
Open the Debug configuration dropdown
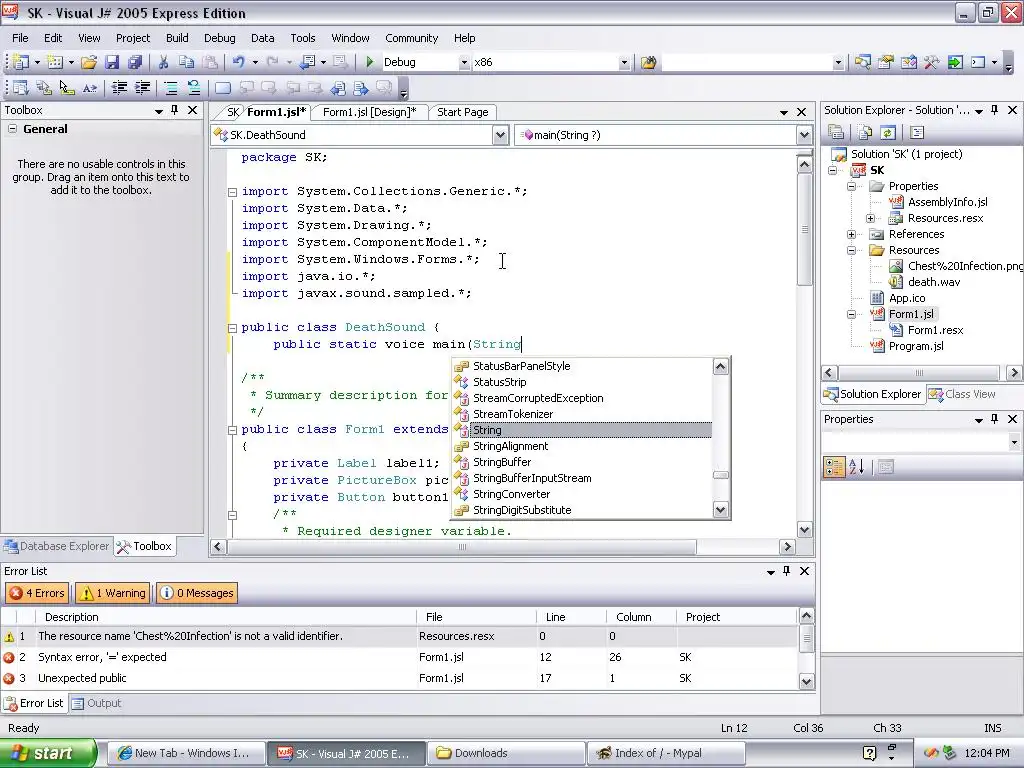pyautogui.click(x=464, y=63)
